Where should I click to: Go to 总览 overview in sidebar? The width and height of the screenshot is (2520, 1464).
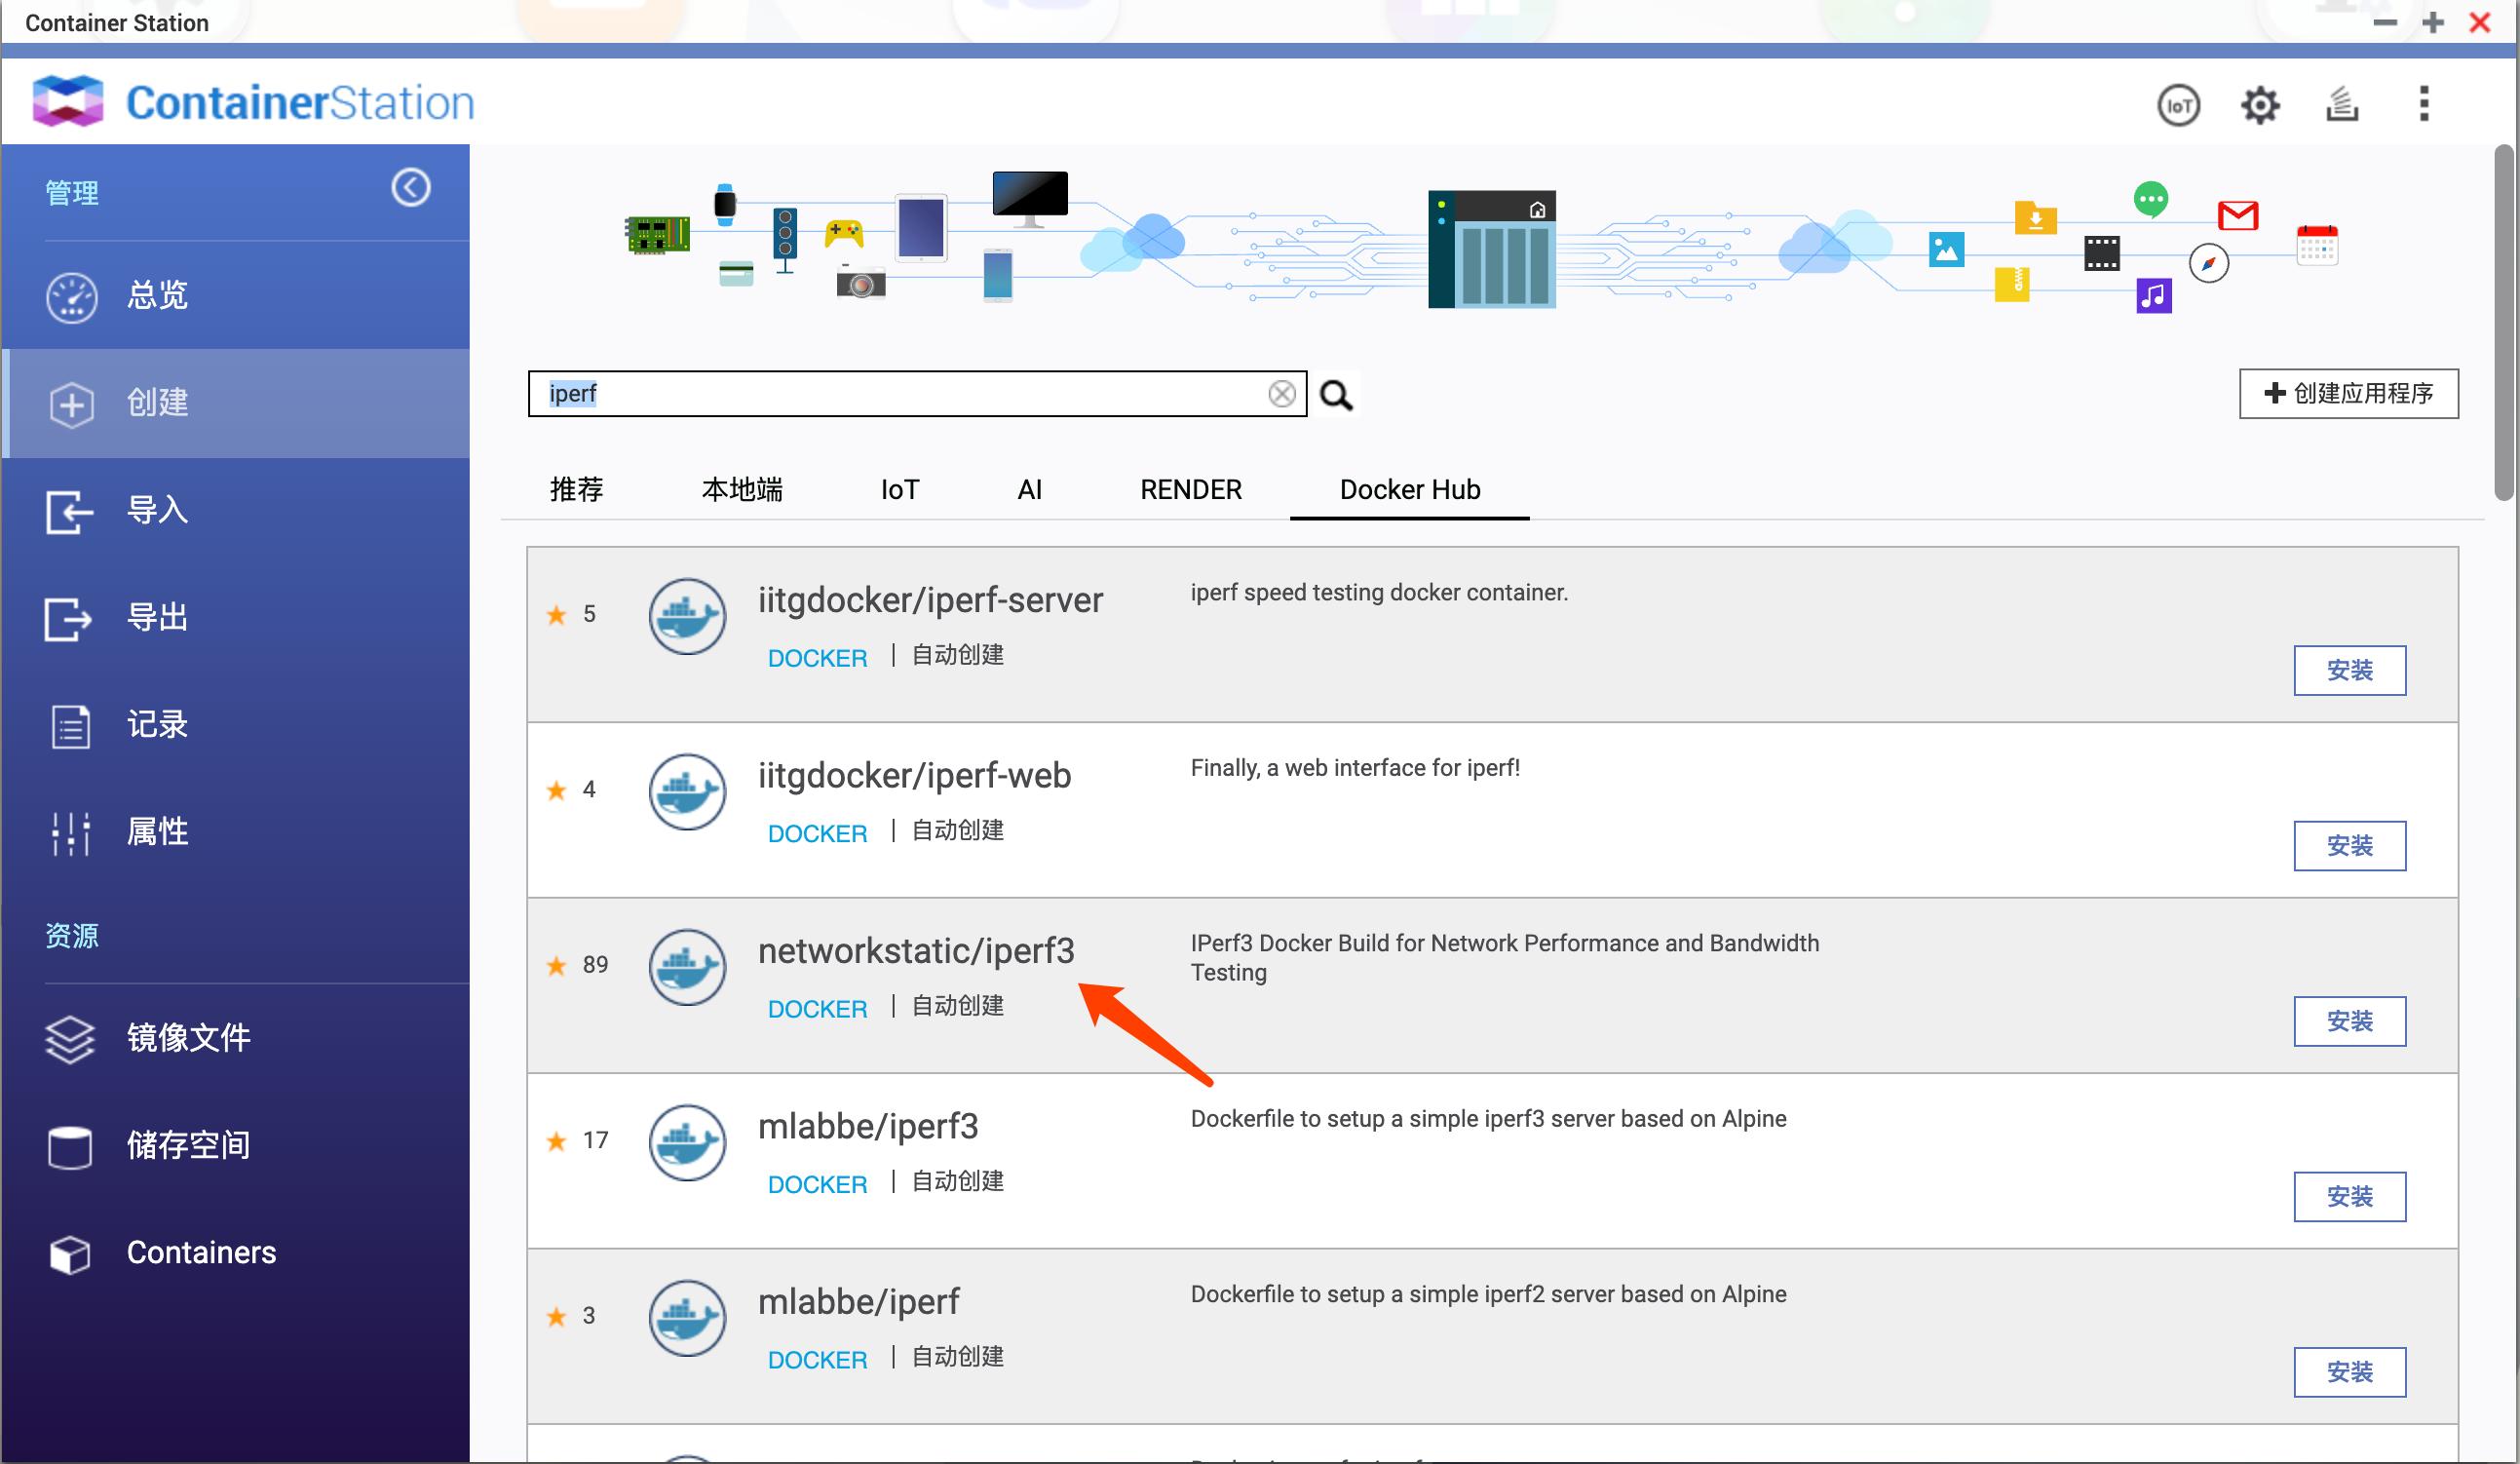point(157,295)
